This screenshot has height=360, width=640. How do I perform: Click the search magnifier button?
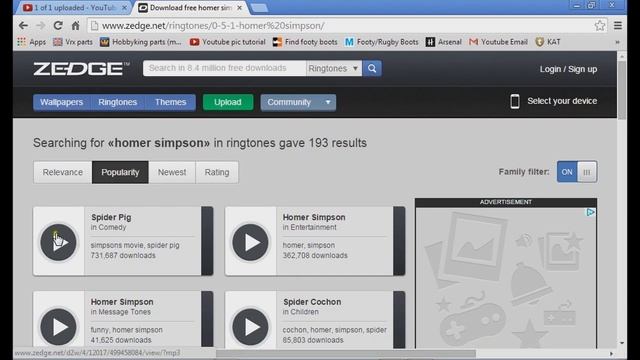pos(372,68)
